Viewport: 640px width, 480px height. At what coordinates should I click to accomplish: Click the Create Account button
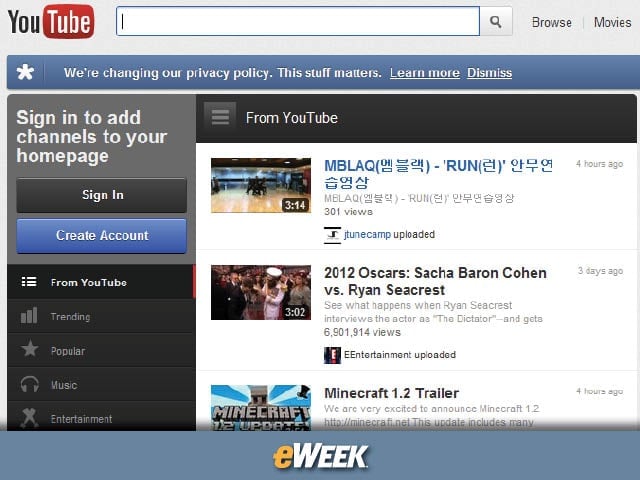(x=102, y=236)
